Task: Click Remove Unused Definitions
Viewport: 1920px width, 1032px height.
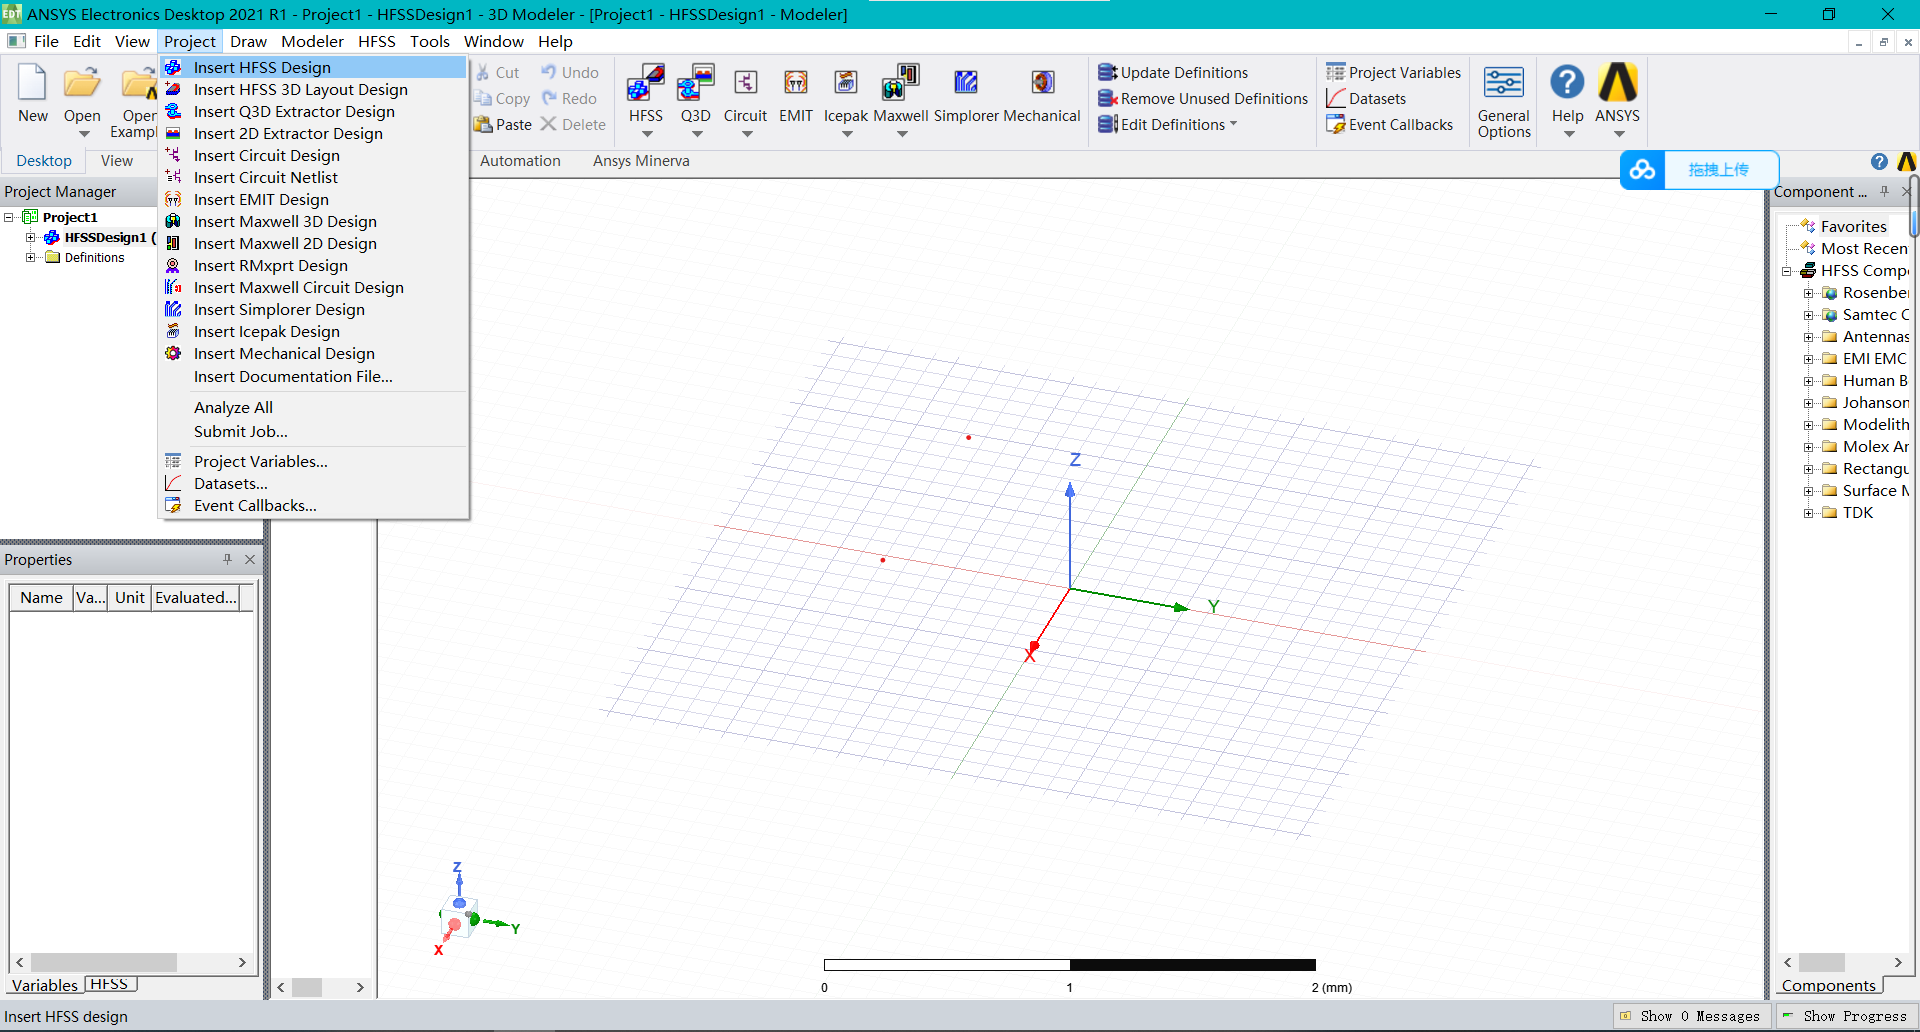Action: pos(1203,99)
